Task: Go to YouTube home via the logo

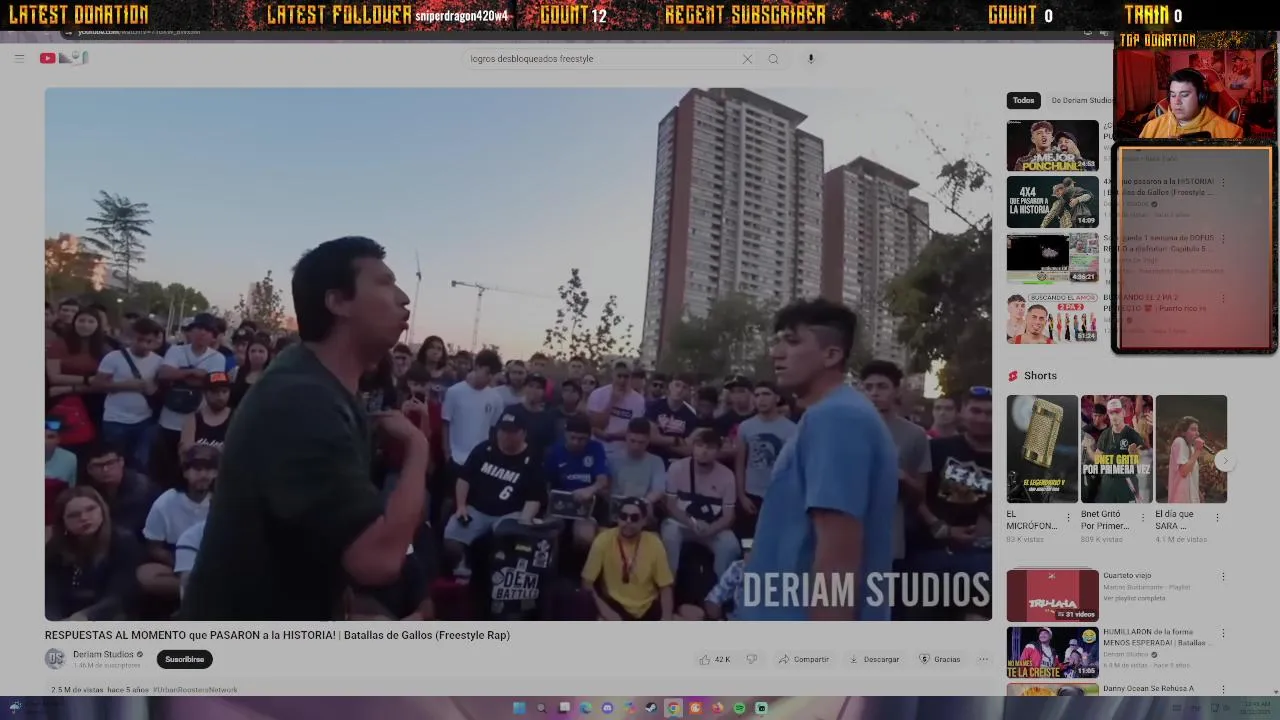Action: [64, 58]
